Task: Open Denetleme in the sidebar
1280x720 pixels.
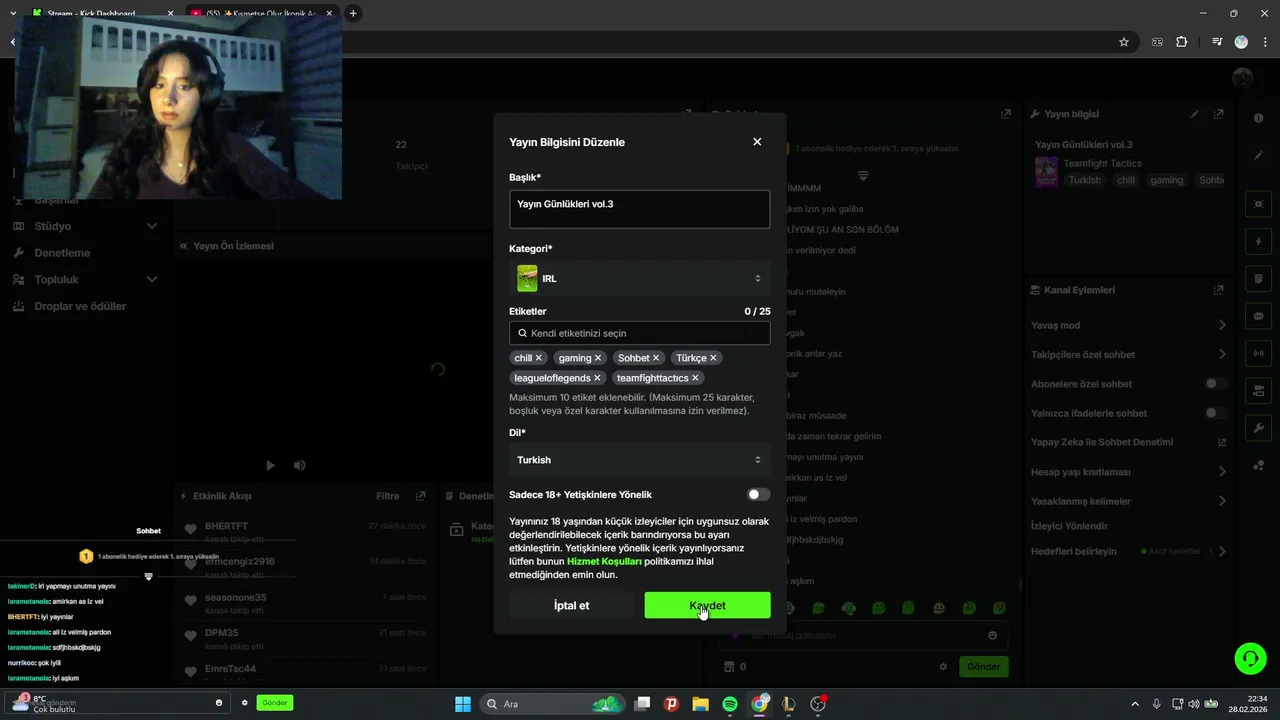Action: tap(62, 253)
